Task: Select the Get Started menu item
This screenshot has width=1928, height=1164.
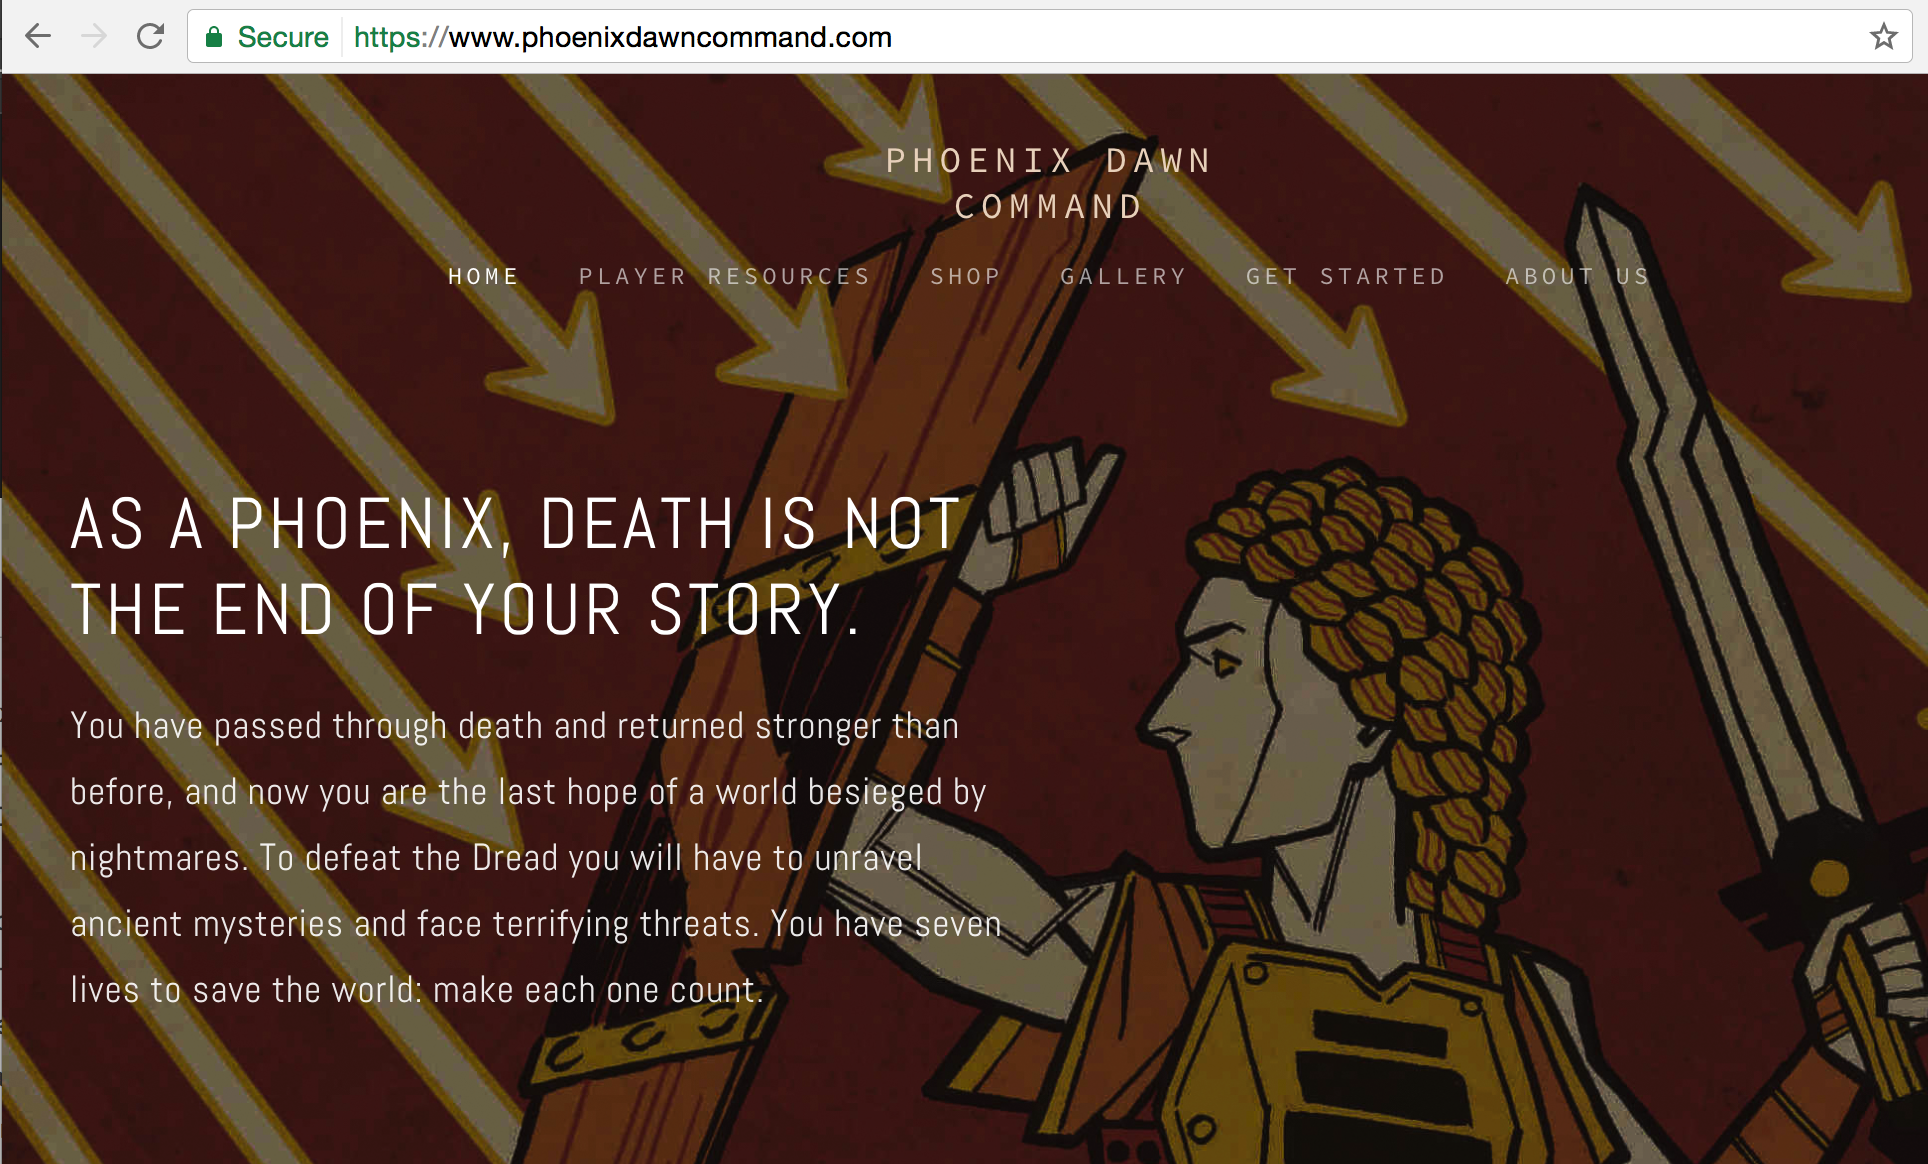Action: (x=1346, y=277)
